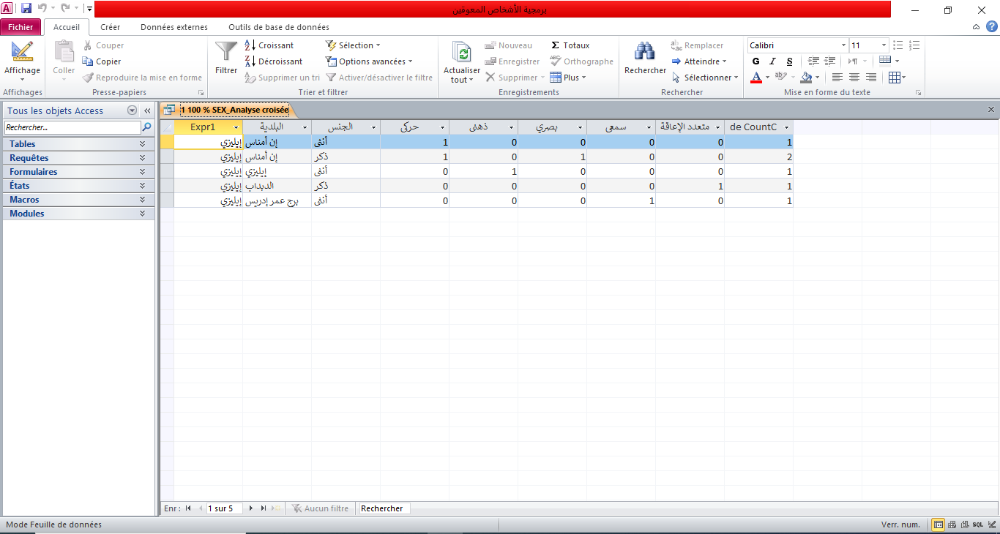Click the Aucun filtre button

320,508
